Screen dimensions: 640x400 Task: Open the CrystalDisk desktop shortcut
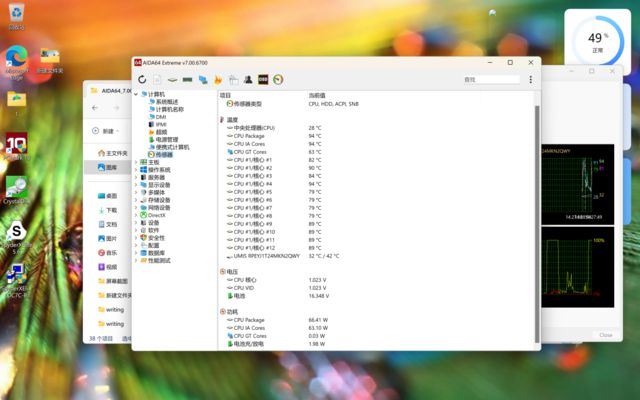(16, 190)
